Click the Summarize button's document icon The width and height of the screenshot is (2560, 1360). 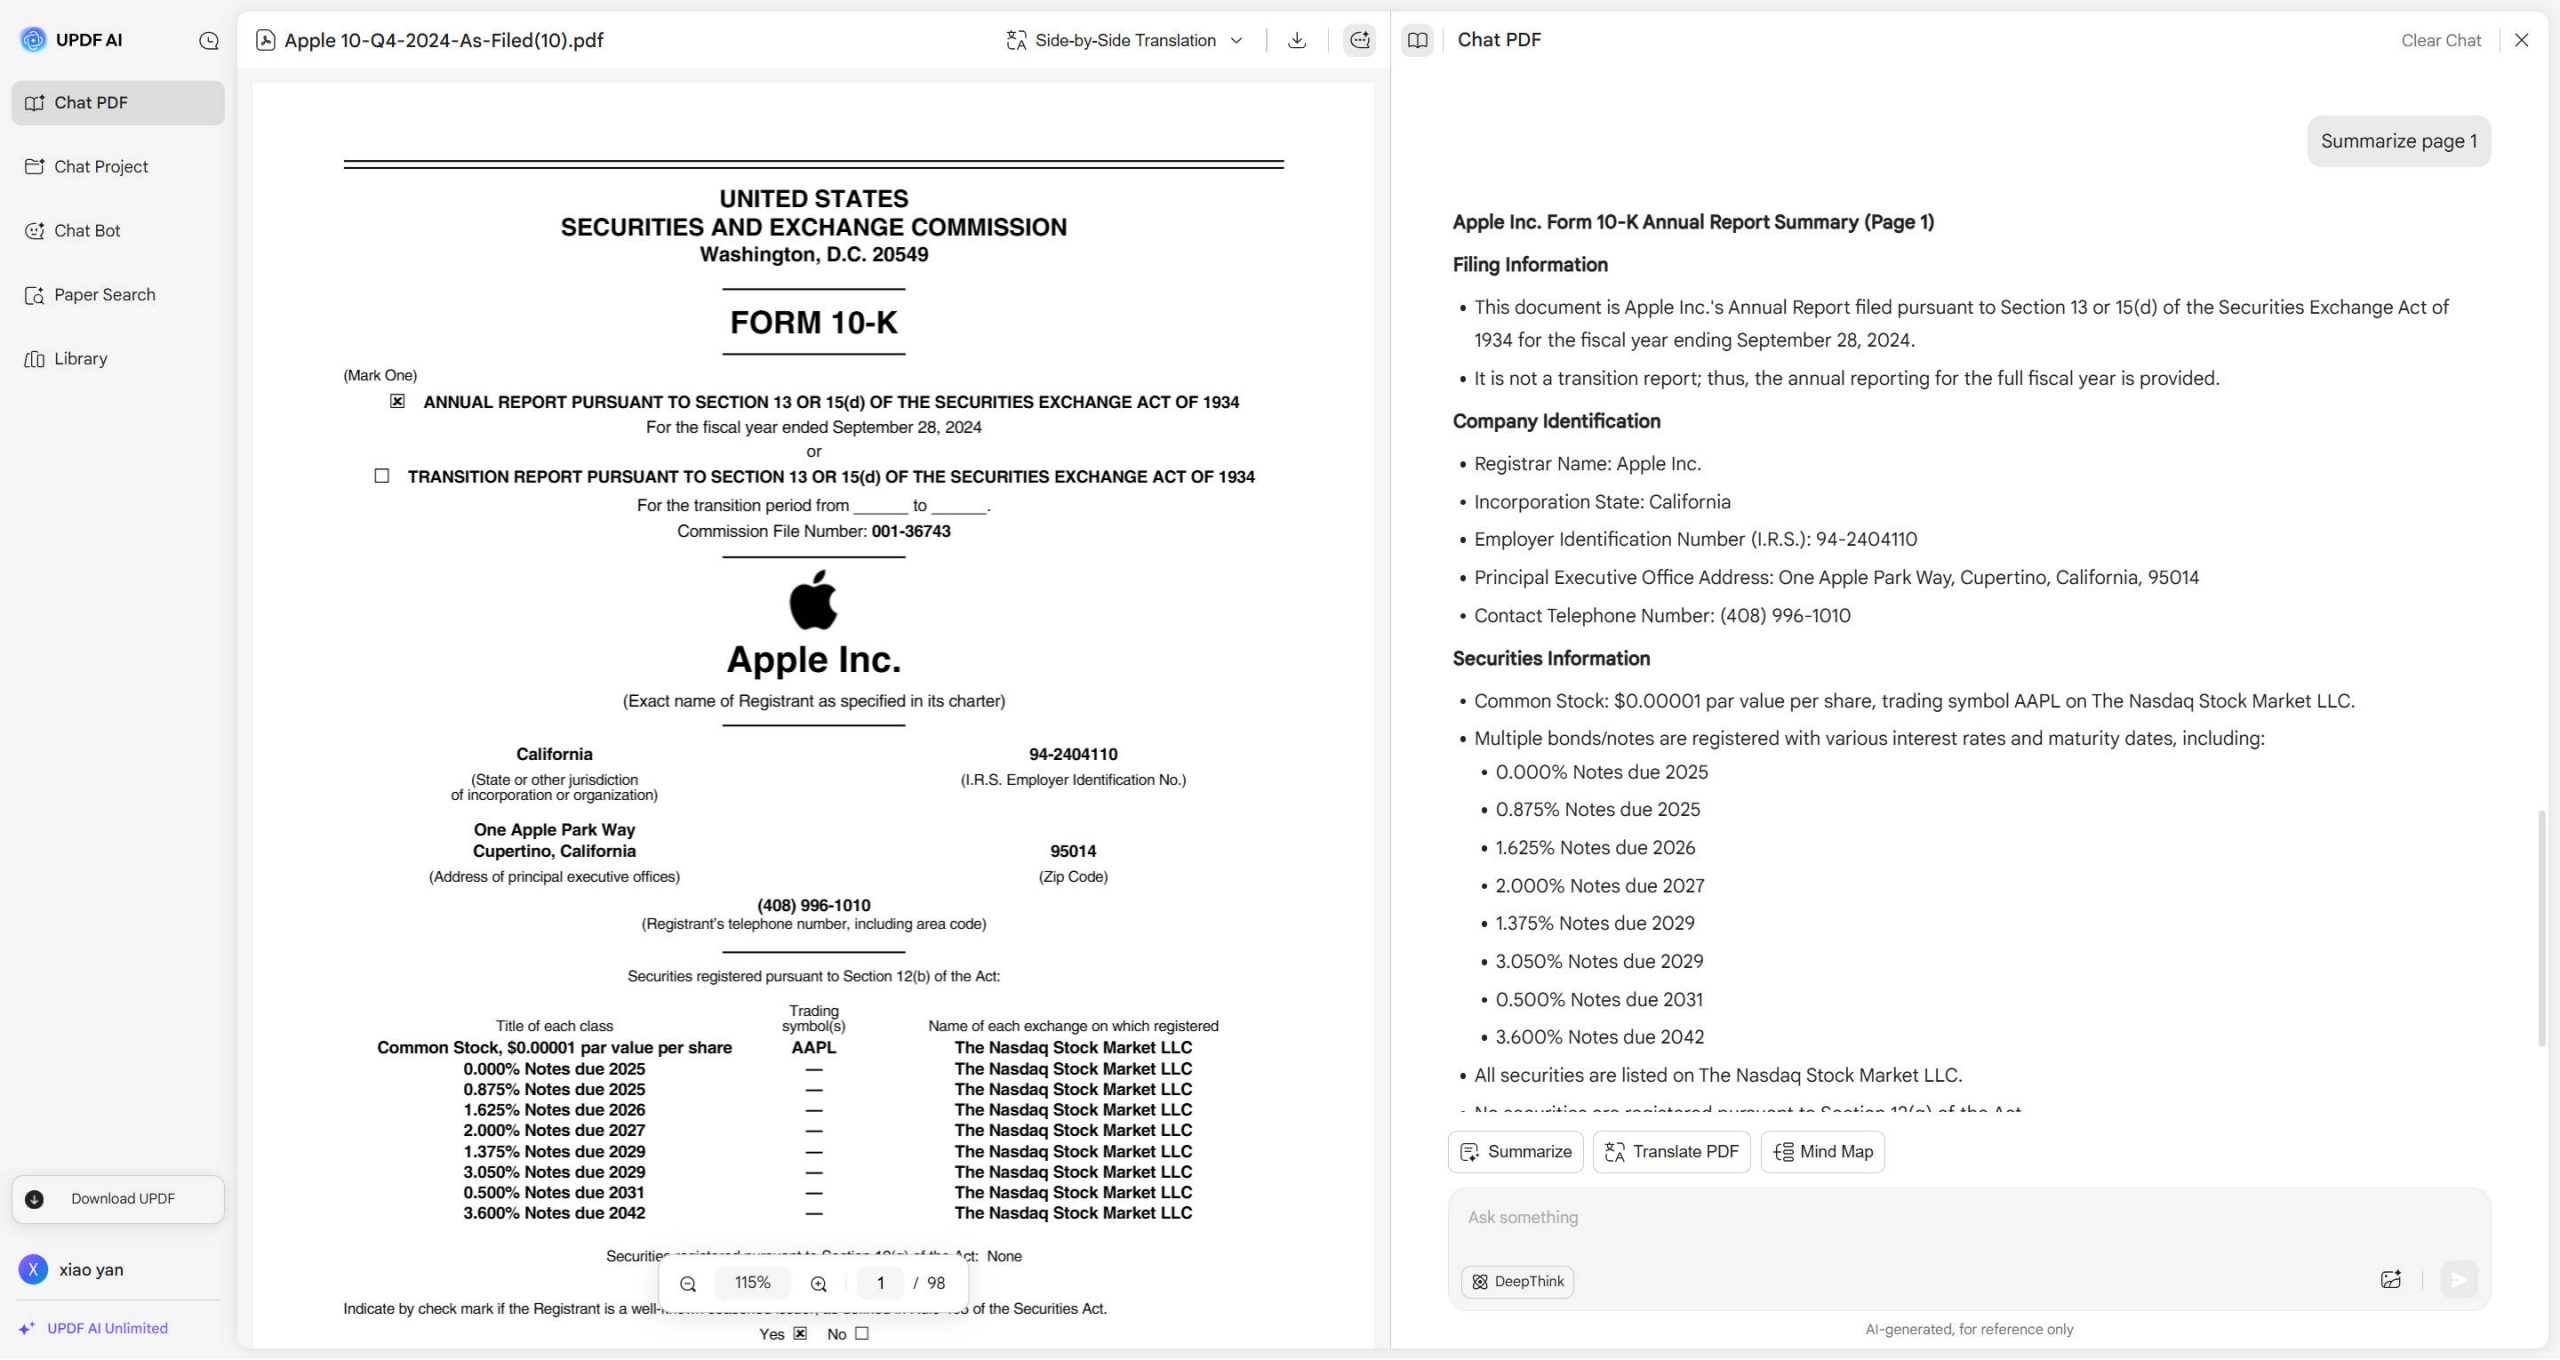(1469, 1153)
